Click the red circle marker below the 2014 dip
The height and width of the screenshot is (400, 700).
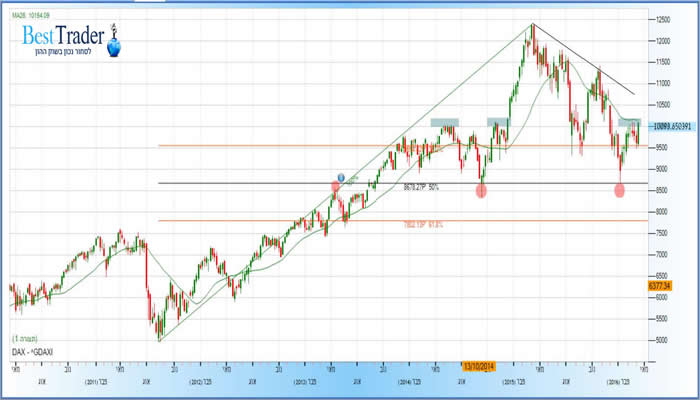pos(481,190)
